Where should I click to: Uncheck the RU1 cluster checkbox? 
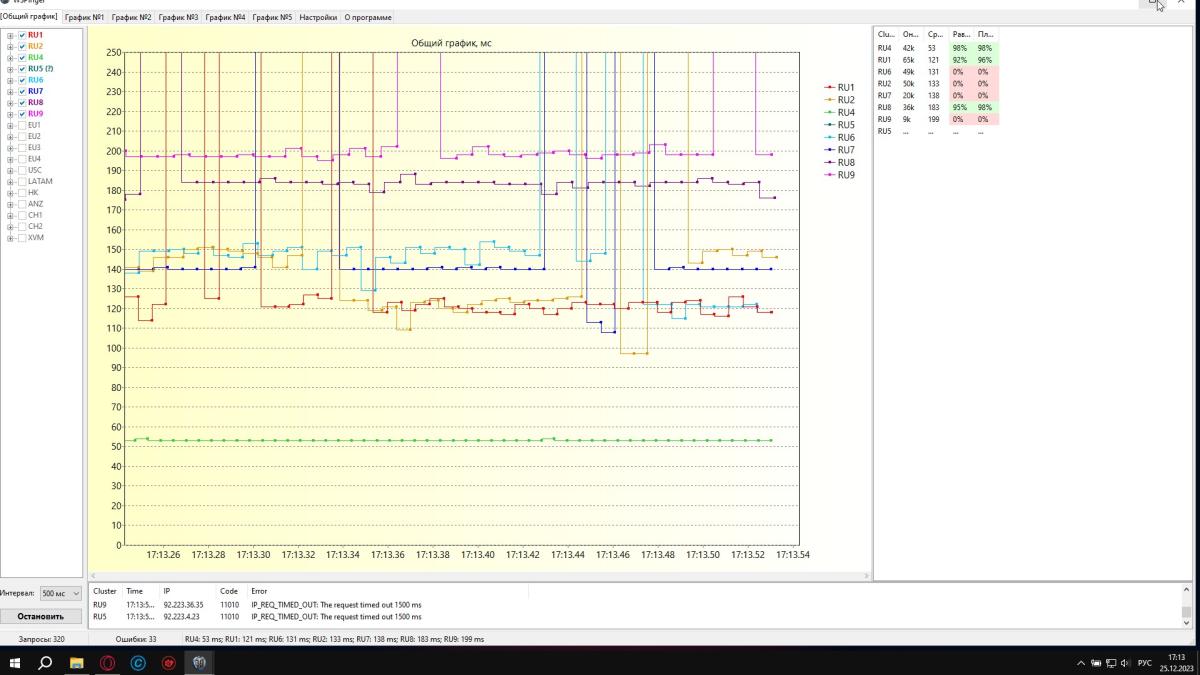coord(22,35)
